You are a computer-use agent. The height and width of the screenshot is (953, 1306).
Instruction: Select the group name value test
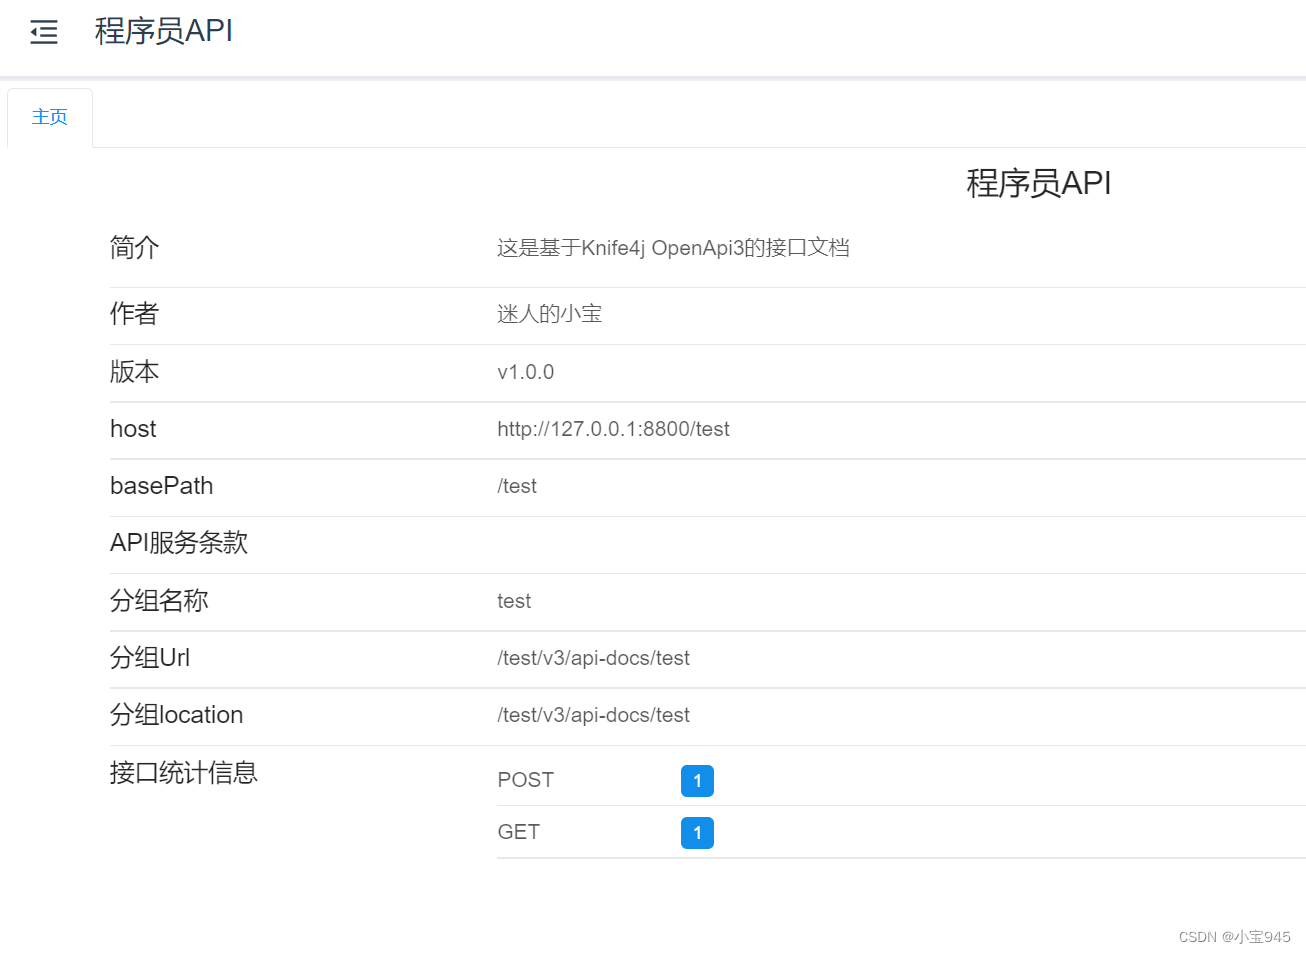[x=514, y=601]
